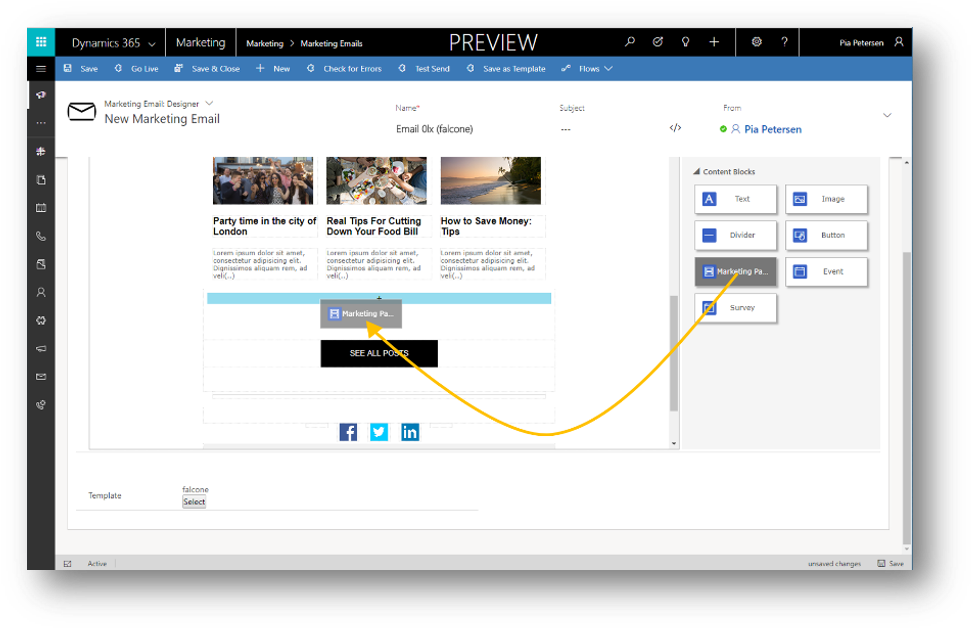
Task: Click 'Real Tips For Cutting Down' heading
Action: (374, 226)
